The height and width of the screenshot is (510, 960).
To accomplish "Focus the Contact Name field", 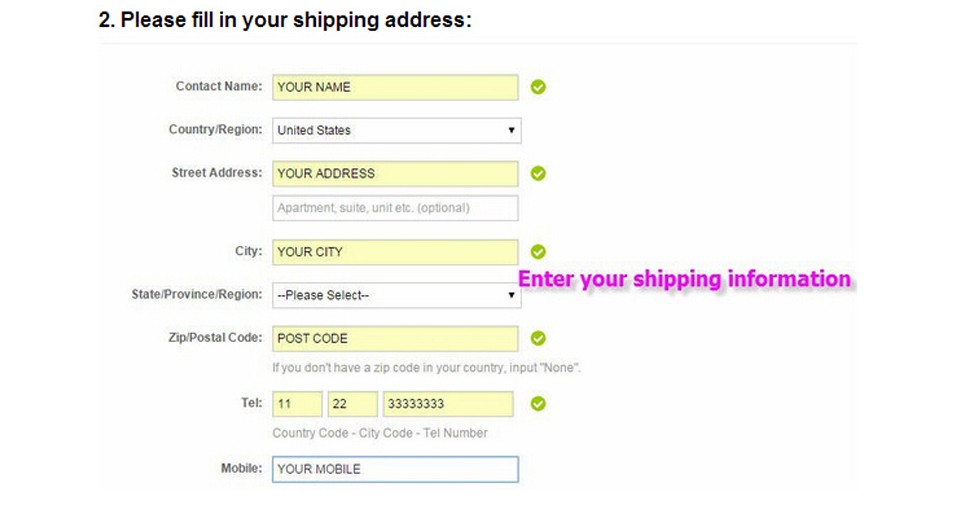I will point(395,87).
